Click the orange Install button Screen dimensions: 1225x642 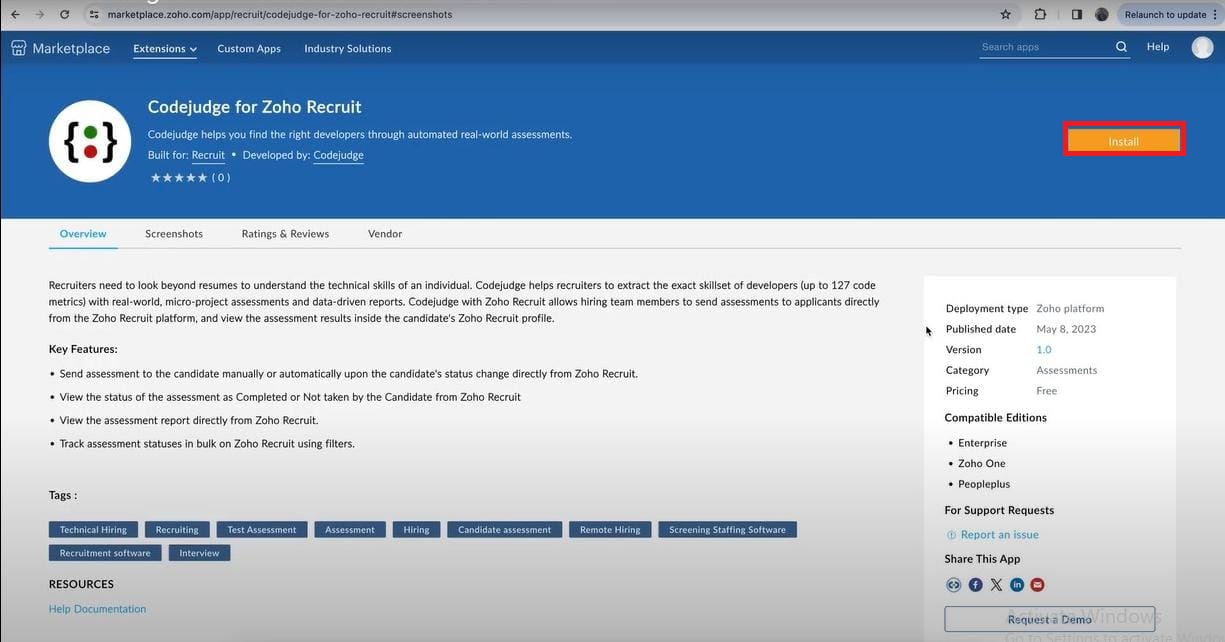point(1123,141)
